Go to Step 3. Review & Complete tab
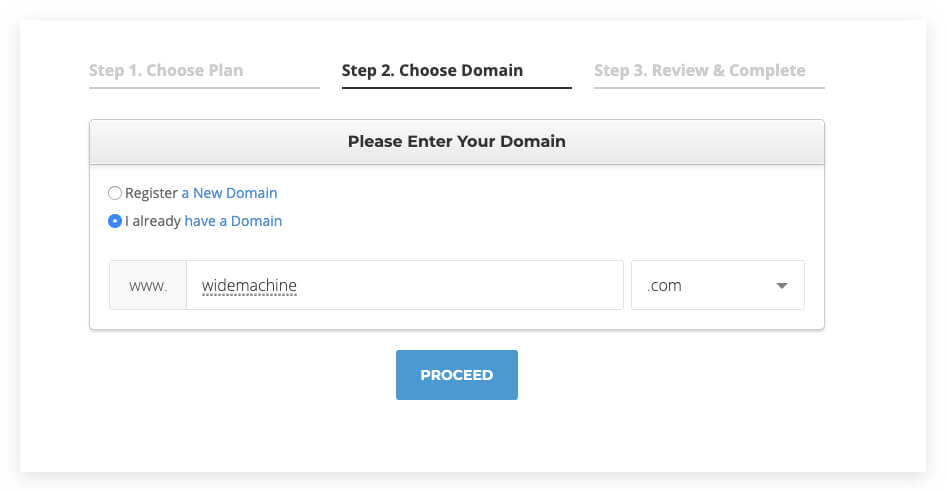This screenshot has height=492, width=946. (699, 71)
